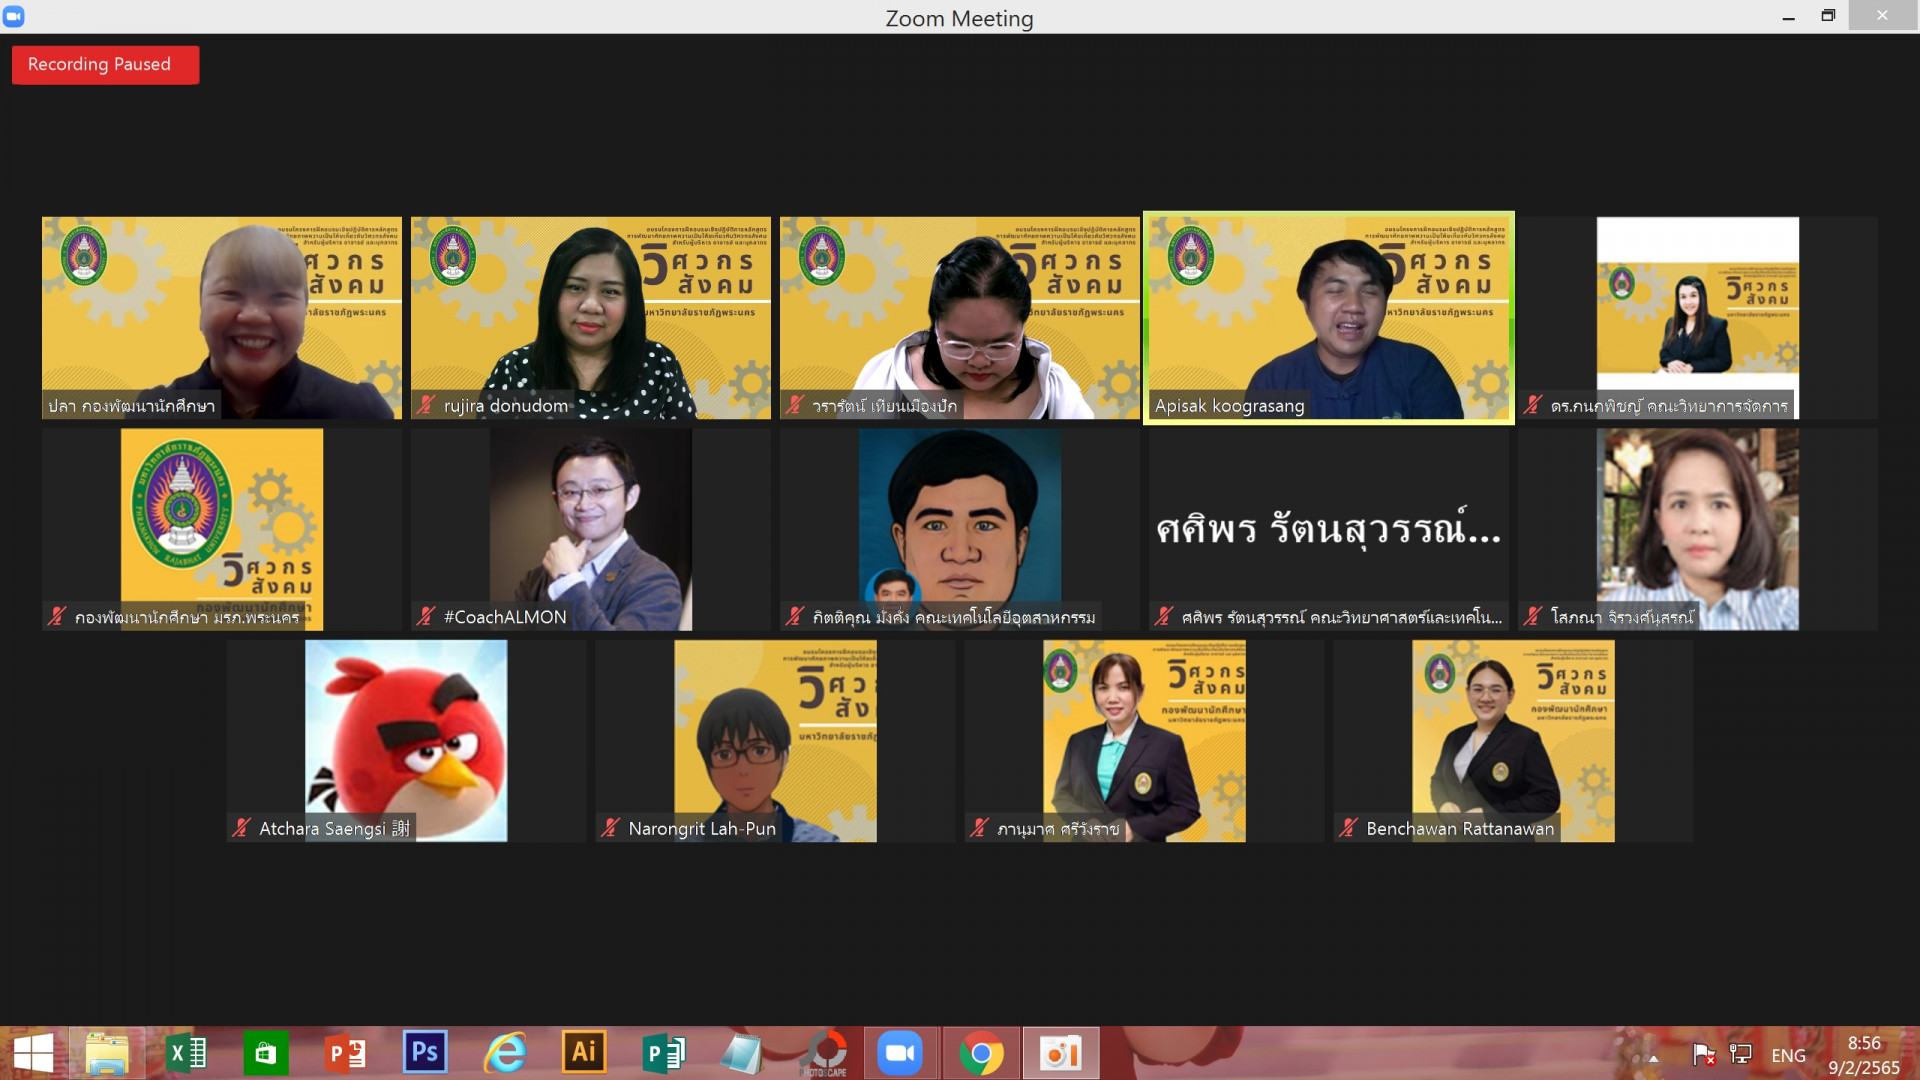Expand the system tray hidden icons arrow
Screen dimensions: 1920x1080
click(x=1653, y=1057)
